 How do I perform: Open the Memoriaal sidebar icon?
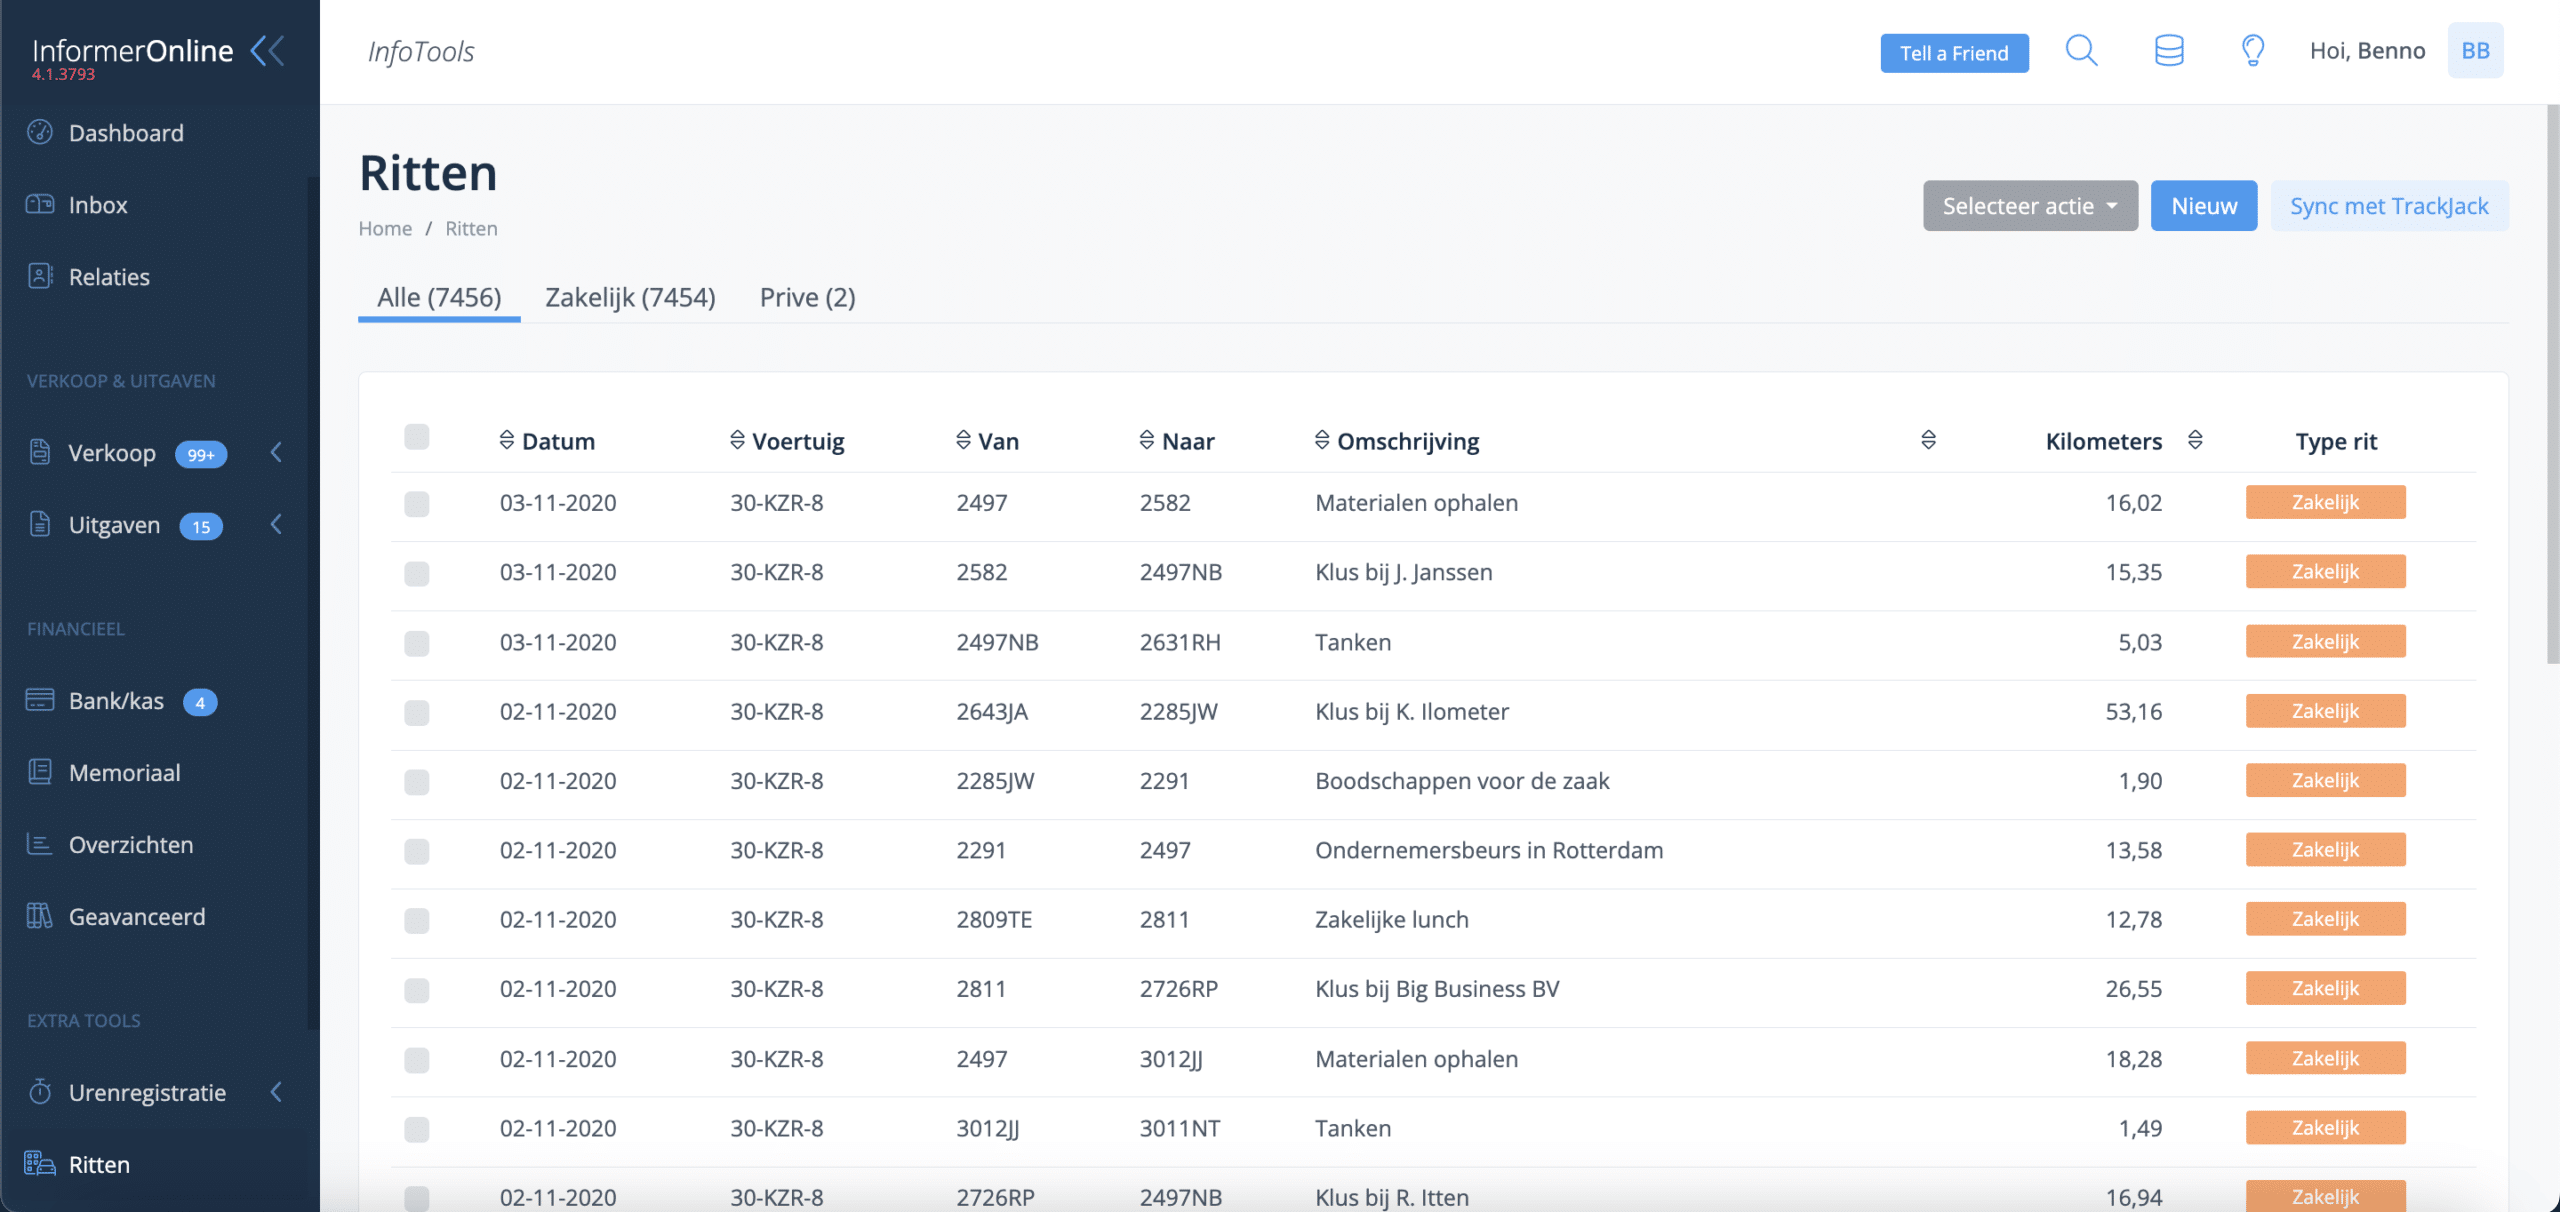click(x=40, y=772)
